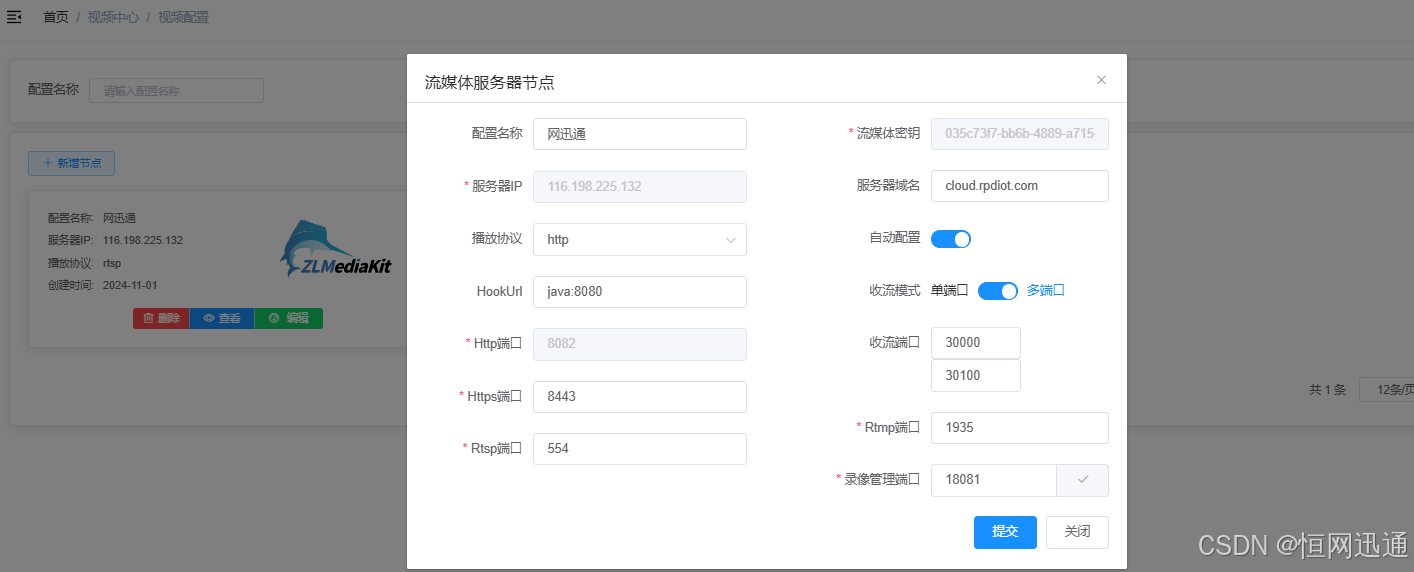Screen dimensions: 1414x572
Task: Click the 共 1 条 total count
Action: [1328, 389]
